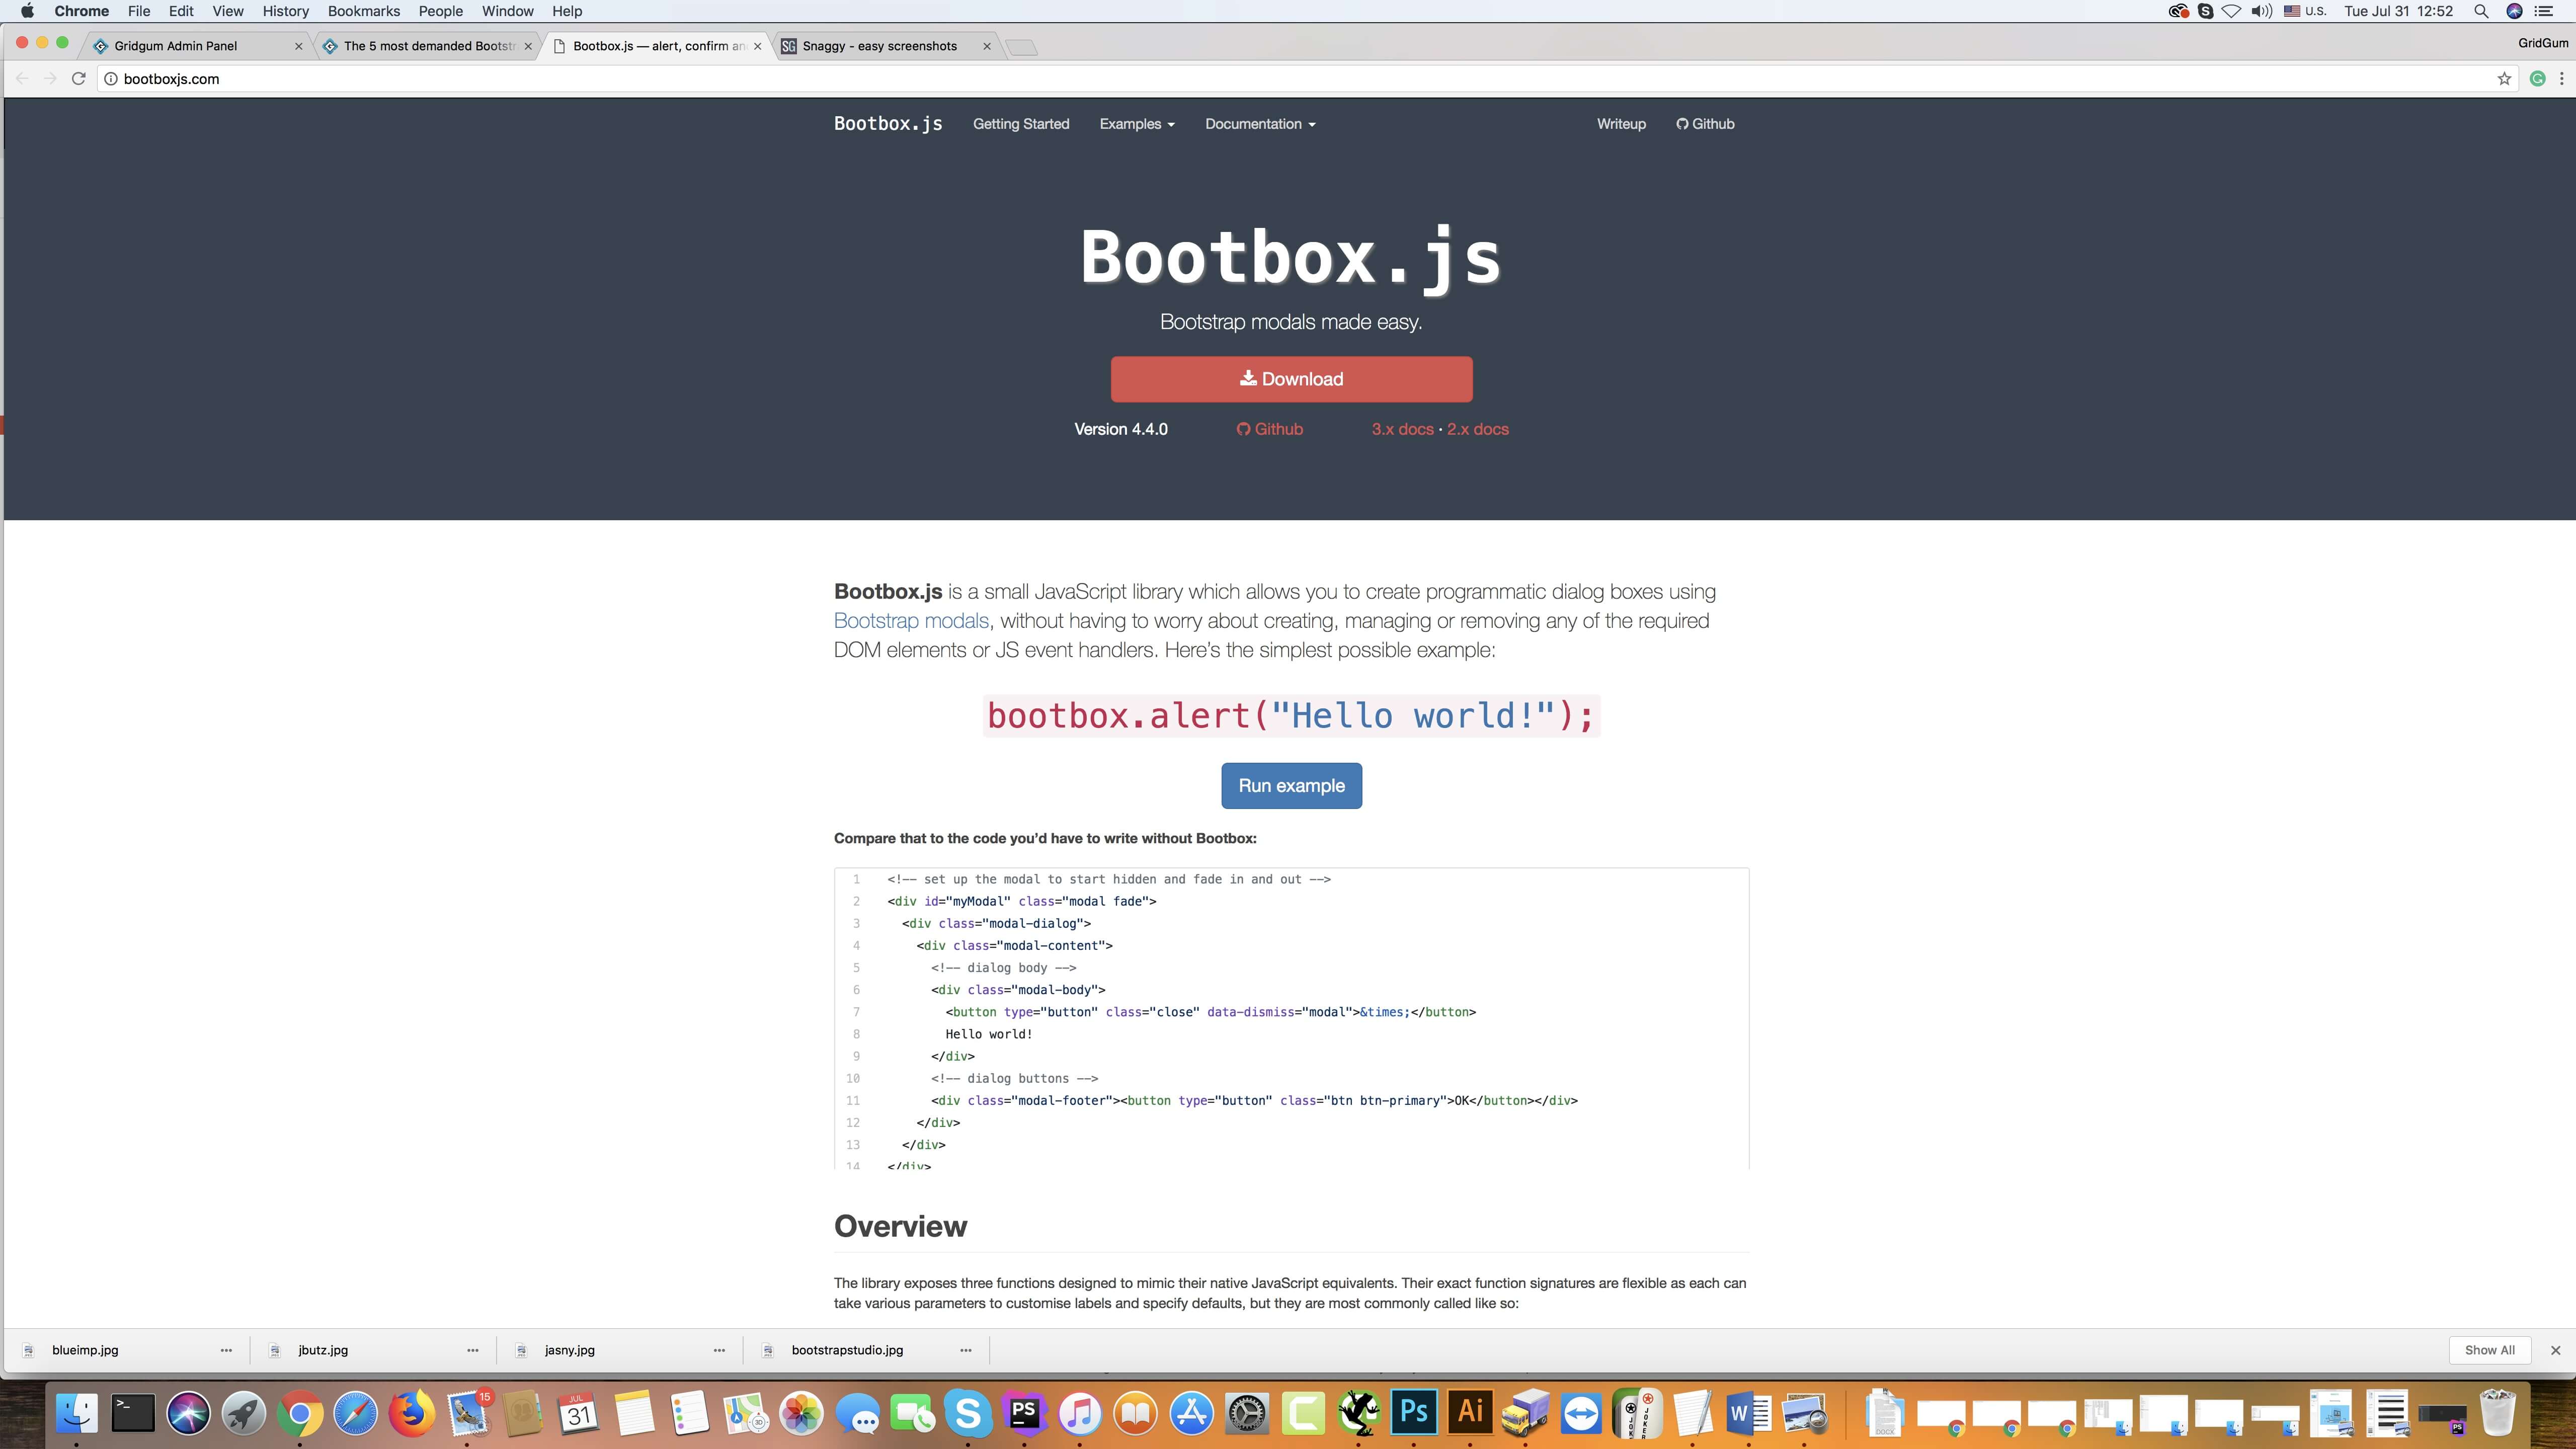2576x1449 pixels.
Task: Open the U.S. input source menu
Action: tap(2305, 11)
